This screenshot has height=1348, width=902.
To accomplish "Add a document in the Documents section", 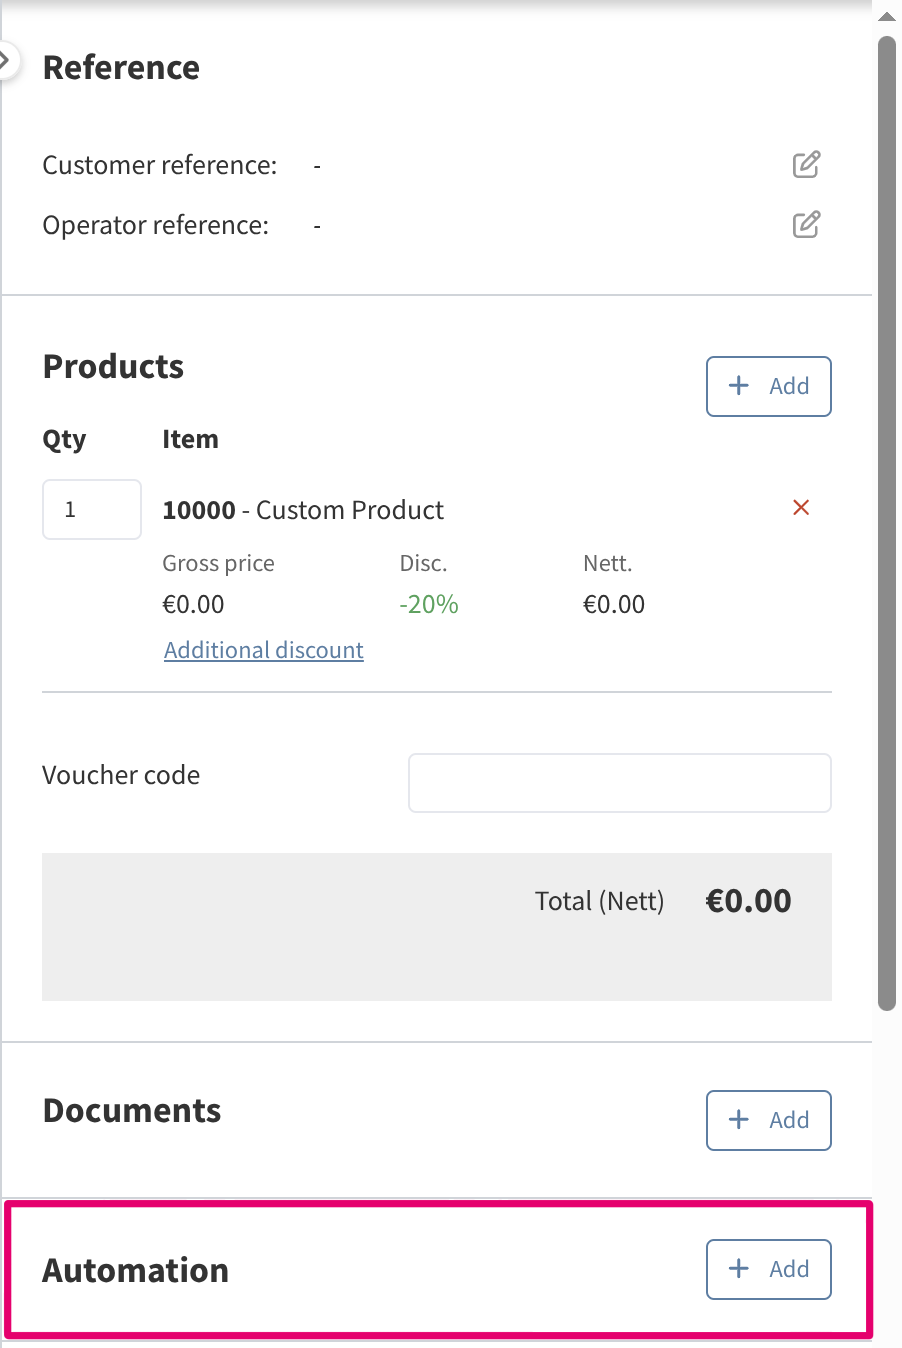I will 769,1120.
